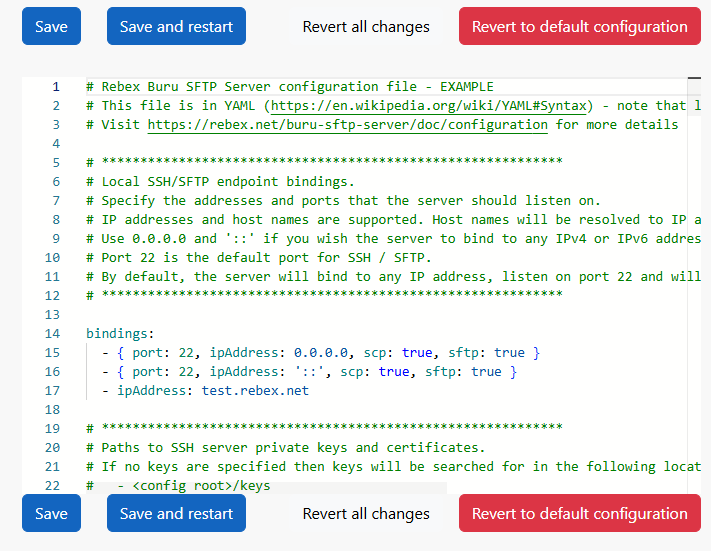The width and height of the screenshot is (711, 551).
Task: Click the bottom Save button
Action: pyautogui.click(x=51, y=513)
